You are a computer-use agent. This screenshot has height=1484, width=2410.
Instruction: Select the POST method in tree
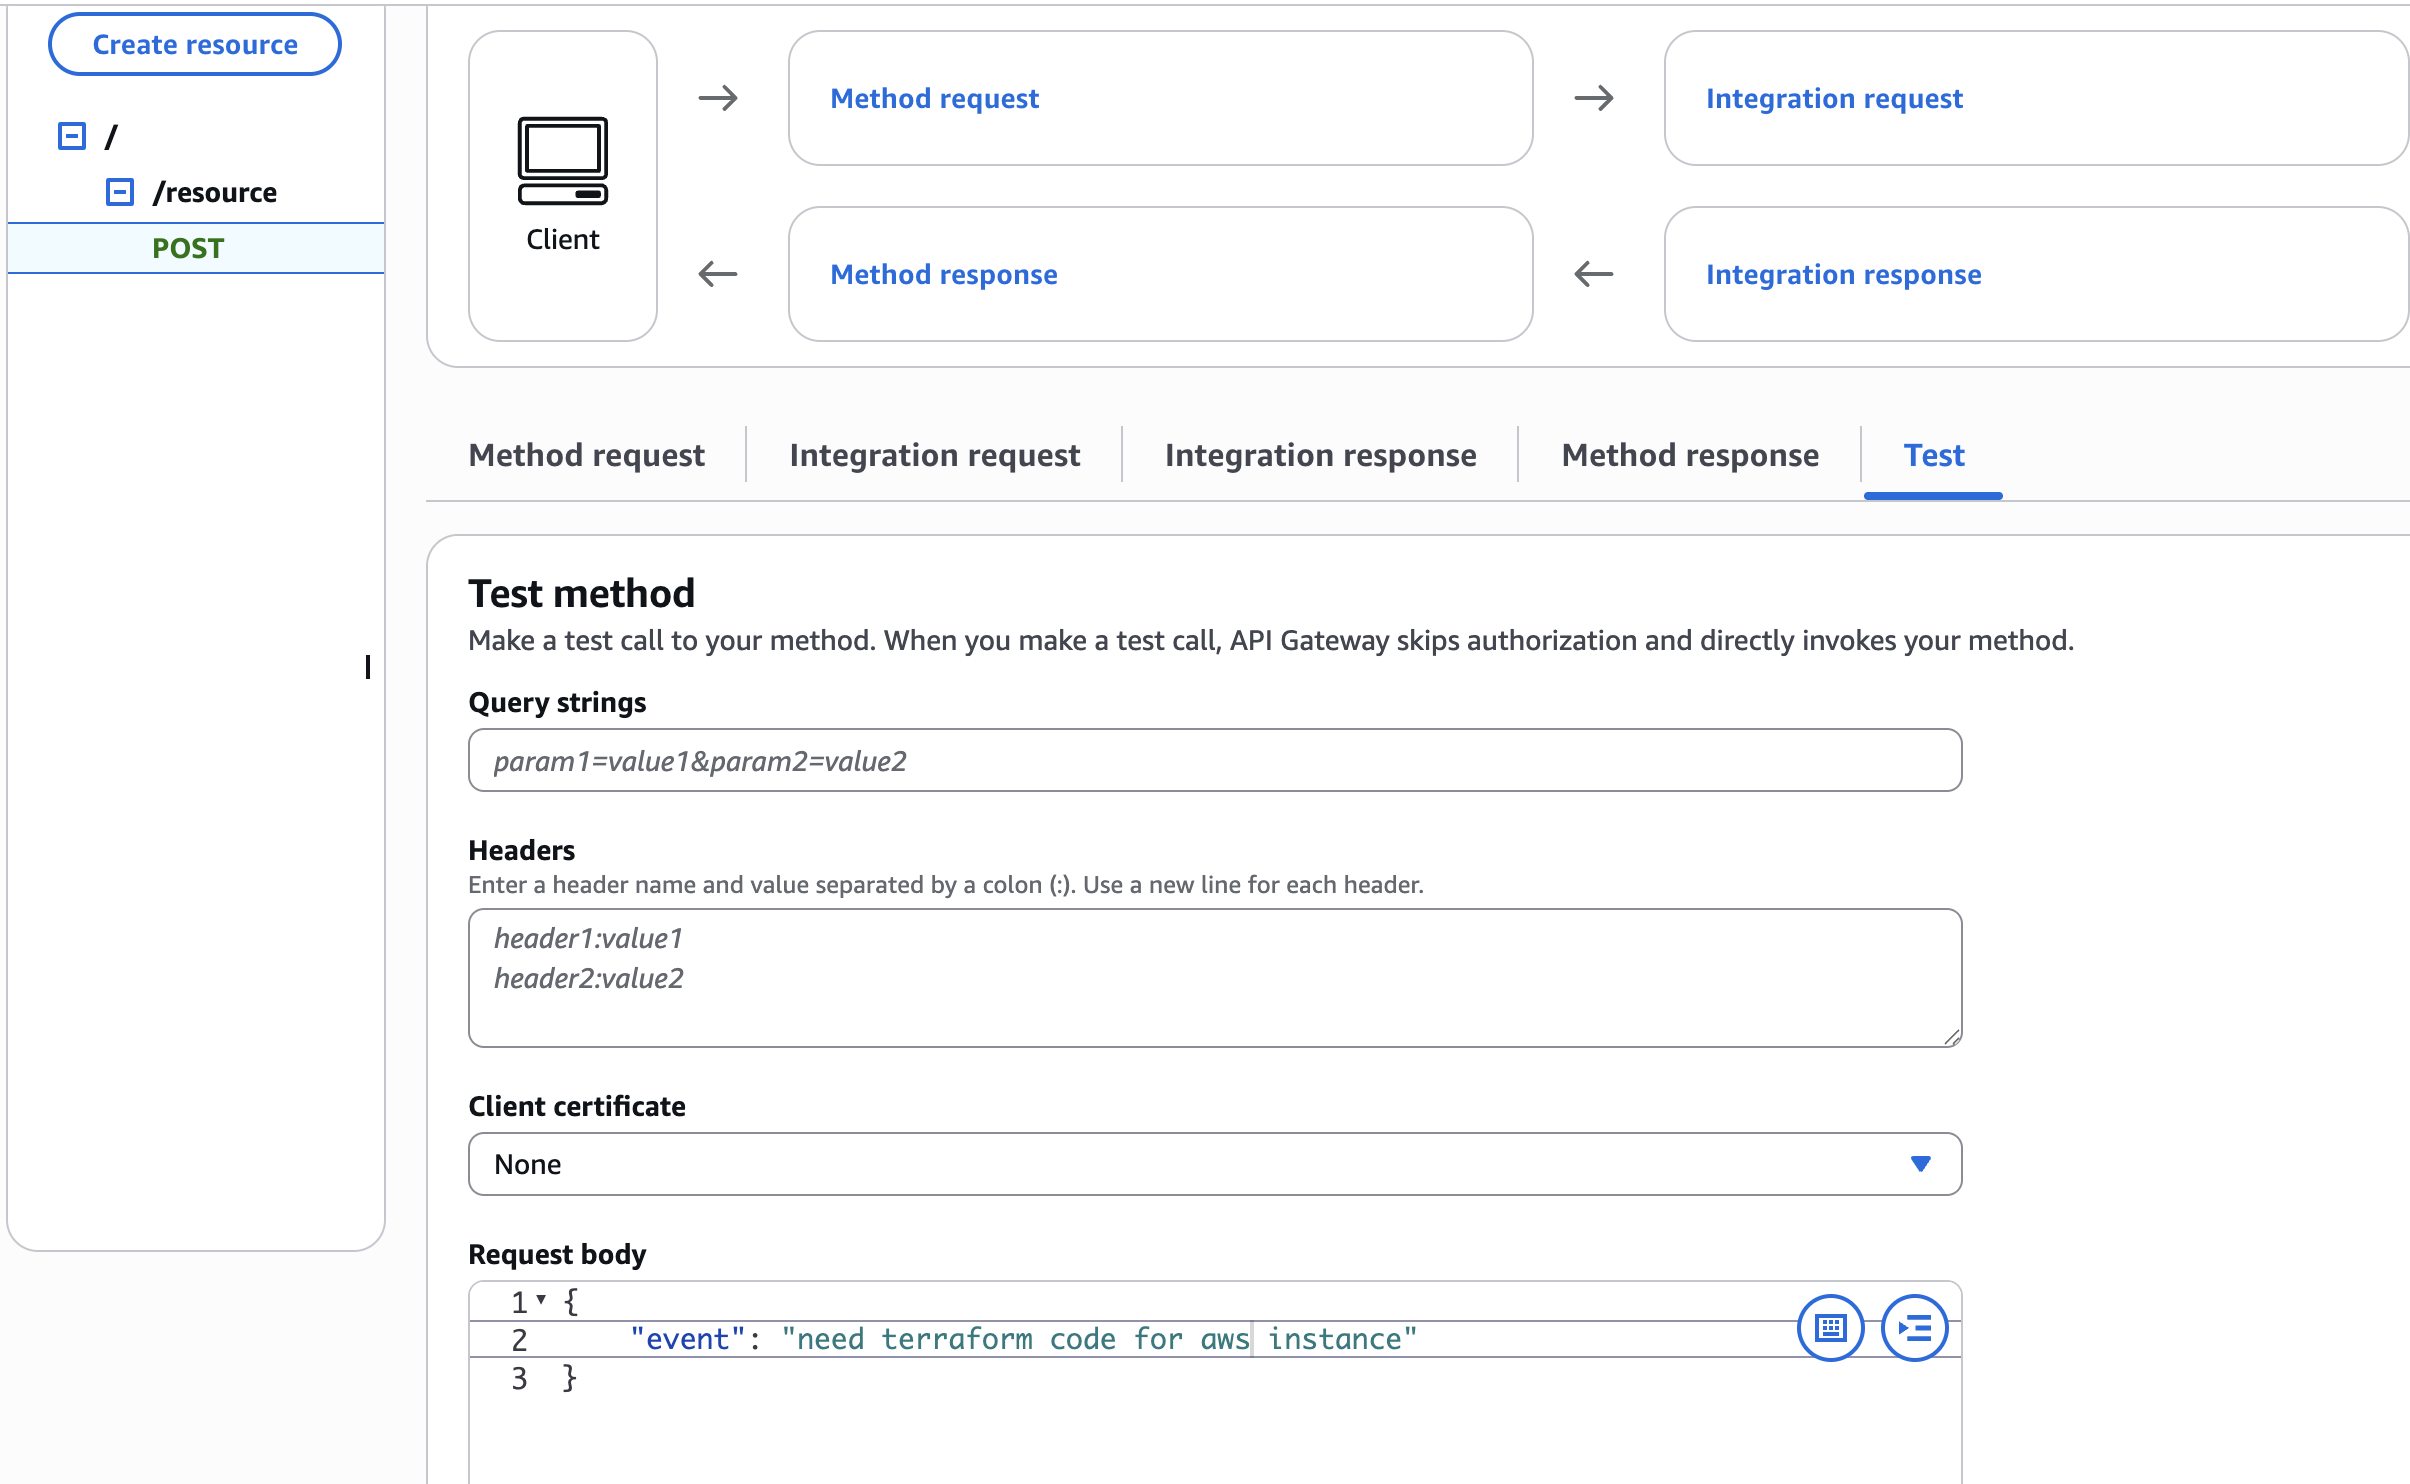[x=188, y=248]
